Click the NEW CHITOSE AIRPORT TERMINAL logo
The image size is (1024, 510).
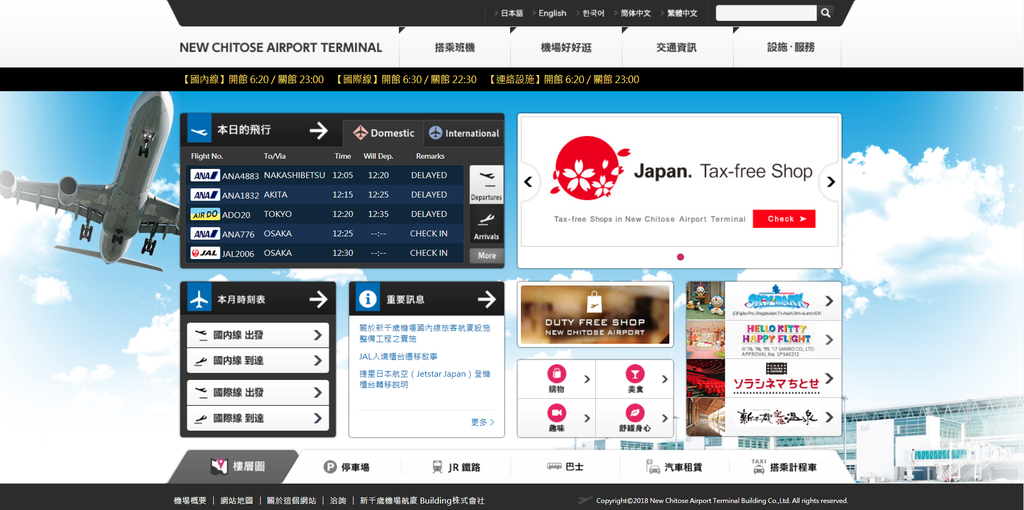click(x=281, y=48)
